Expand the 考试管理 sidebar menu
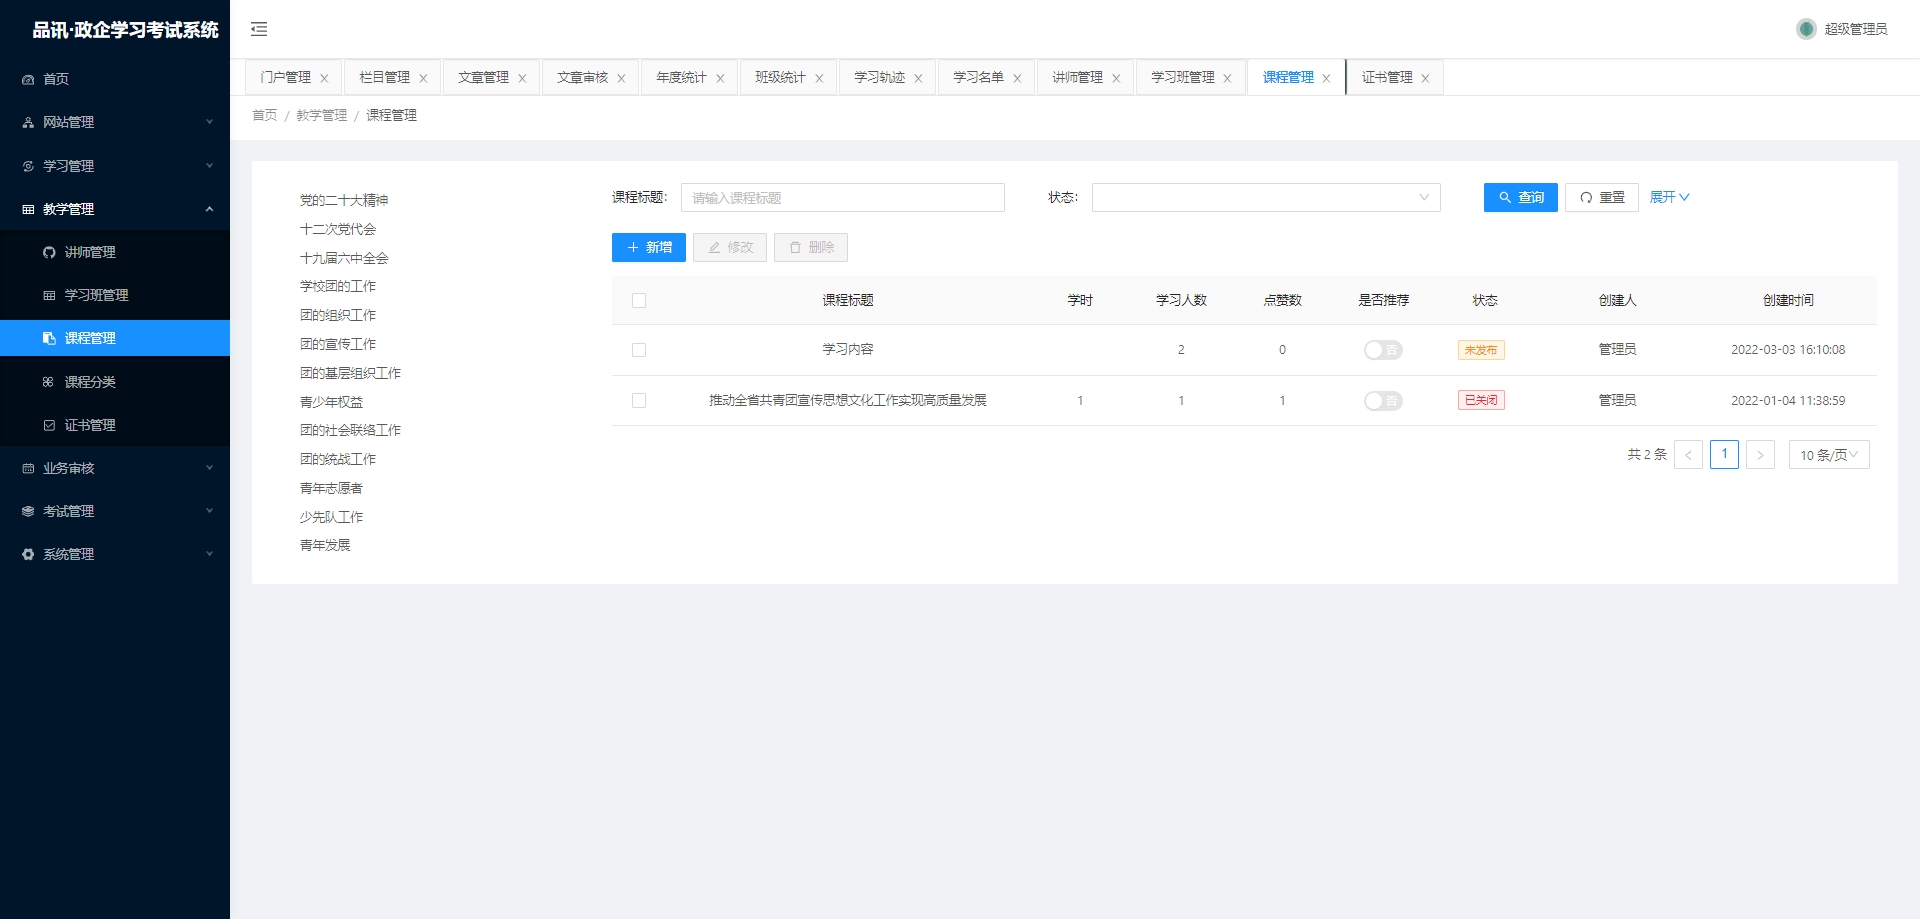This screenshot has width=1920, height=919. tap(115, 511)
